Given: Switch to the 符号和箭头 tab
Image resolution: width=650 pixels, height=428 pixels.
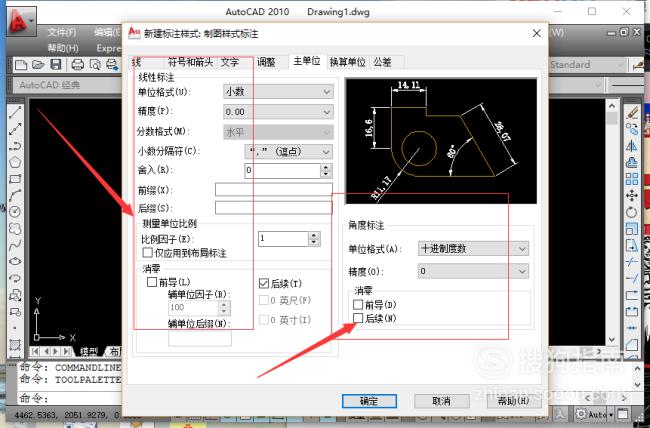Looking at the screenshot, I should point(190,62).
